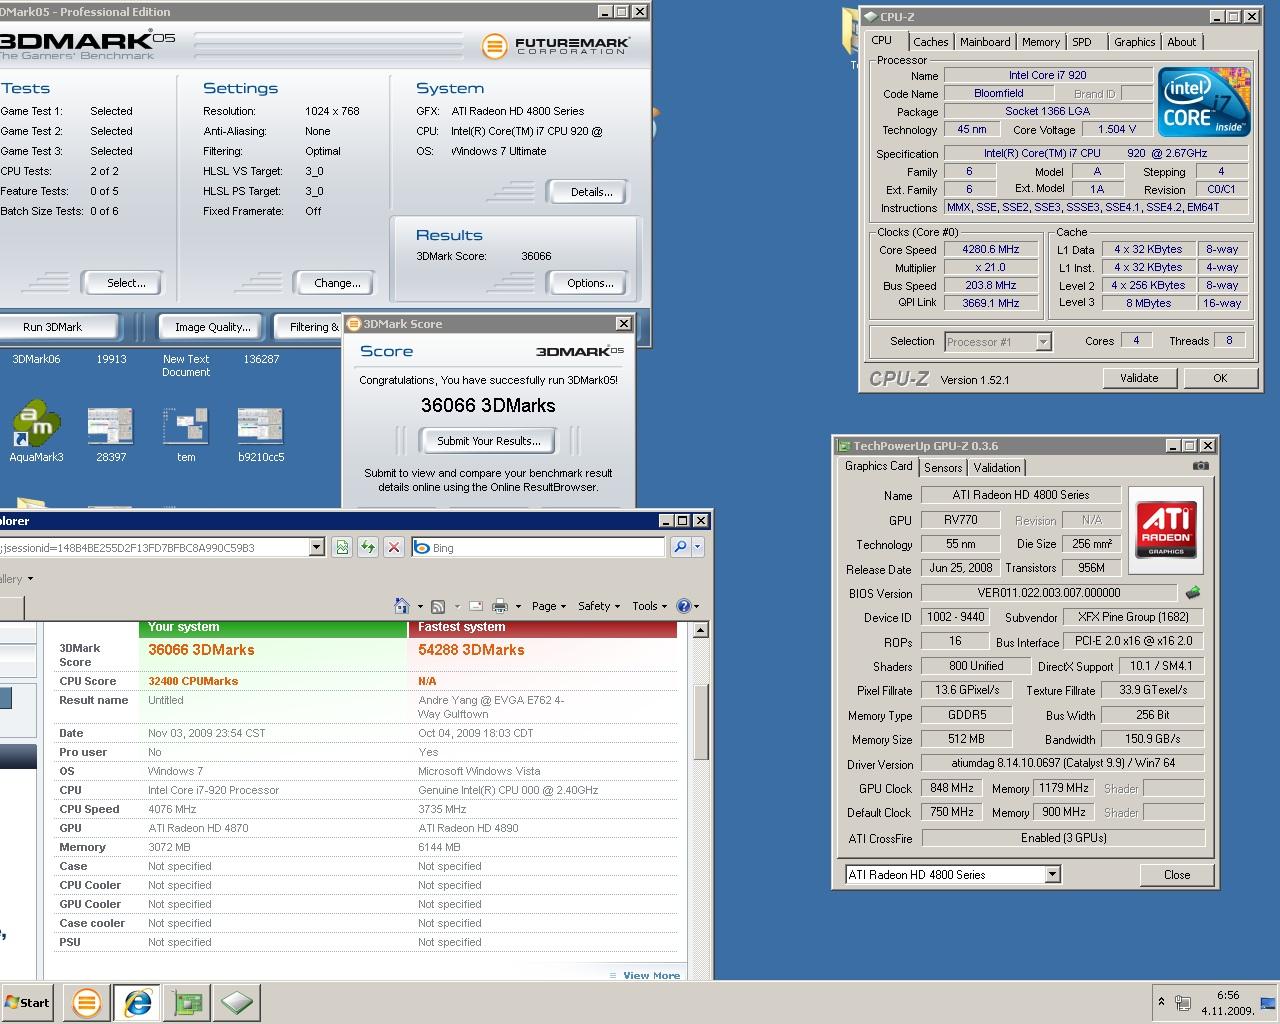Open the CPU-Z Processor selection dropdown
The image size is (1280, 1024).
(x=1043, y=342)
